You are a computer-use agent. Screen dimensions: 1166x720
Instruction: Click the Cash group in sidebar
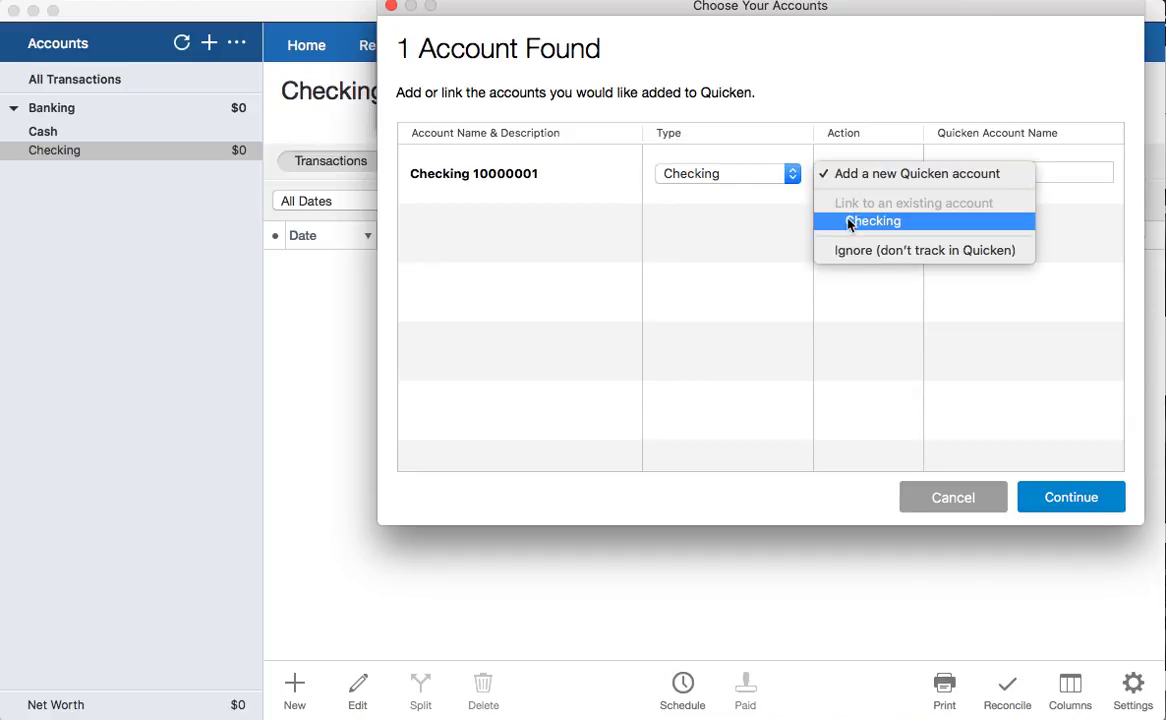42,131
